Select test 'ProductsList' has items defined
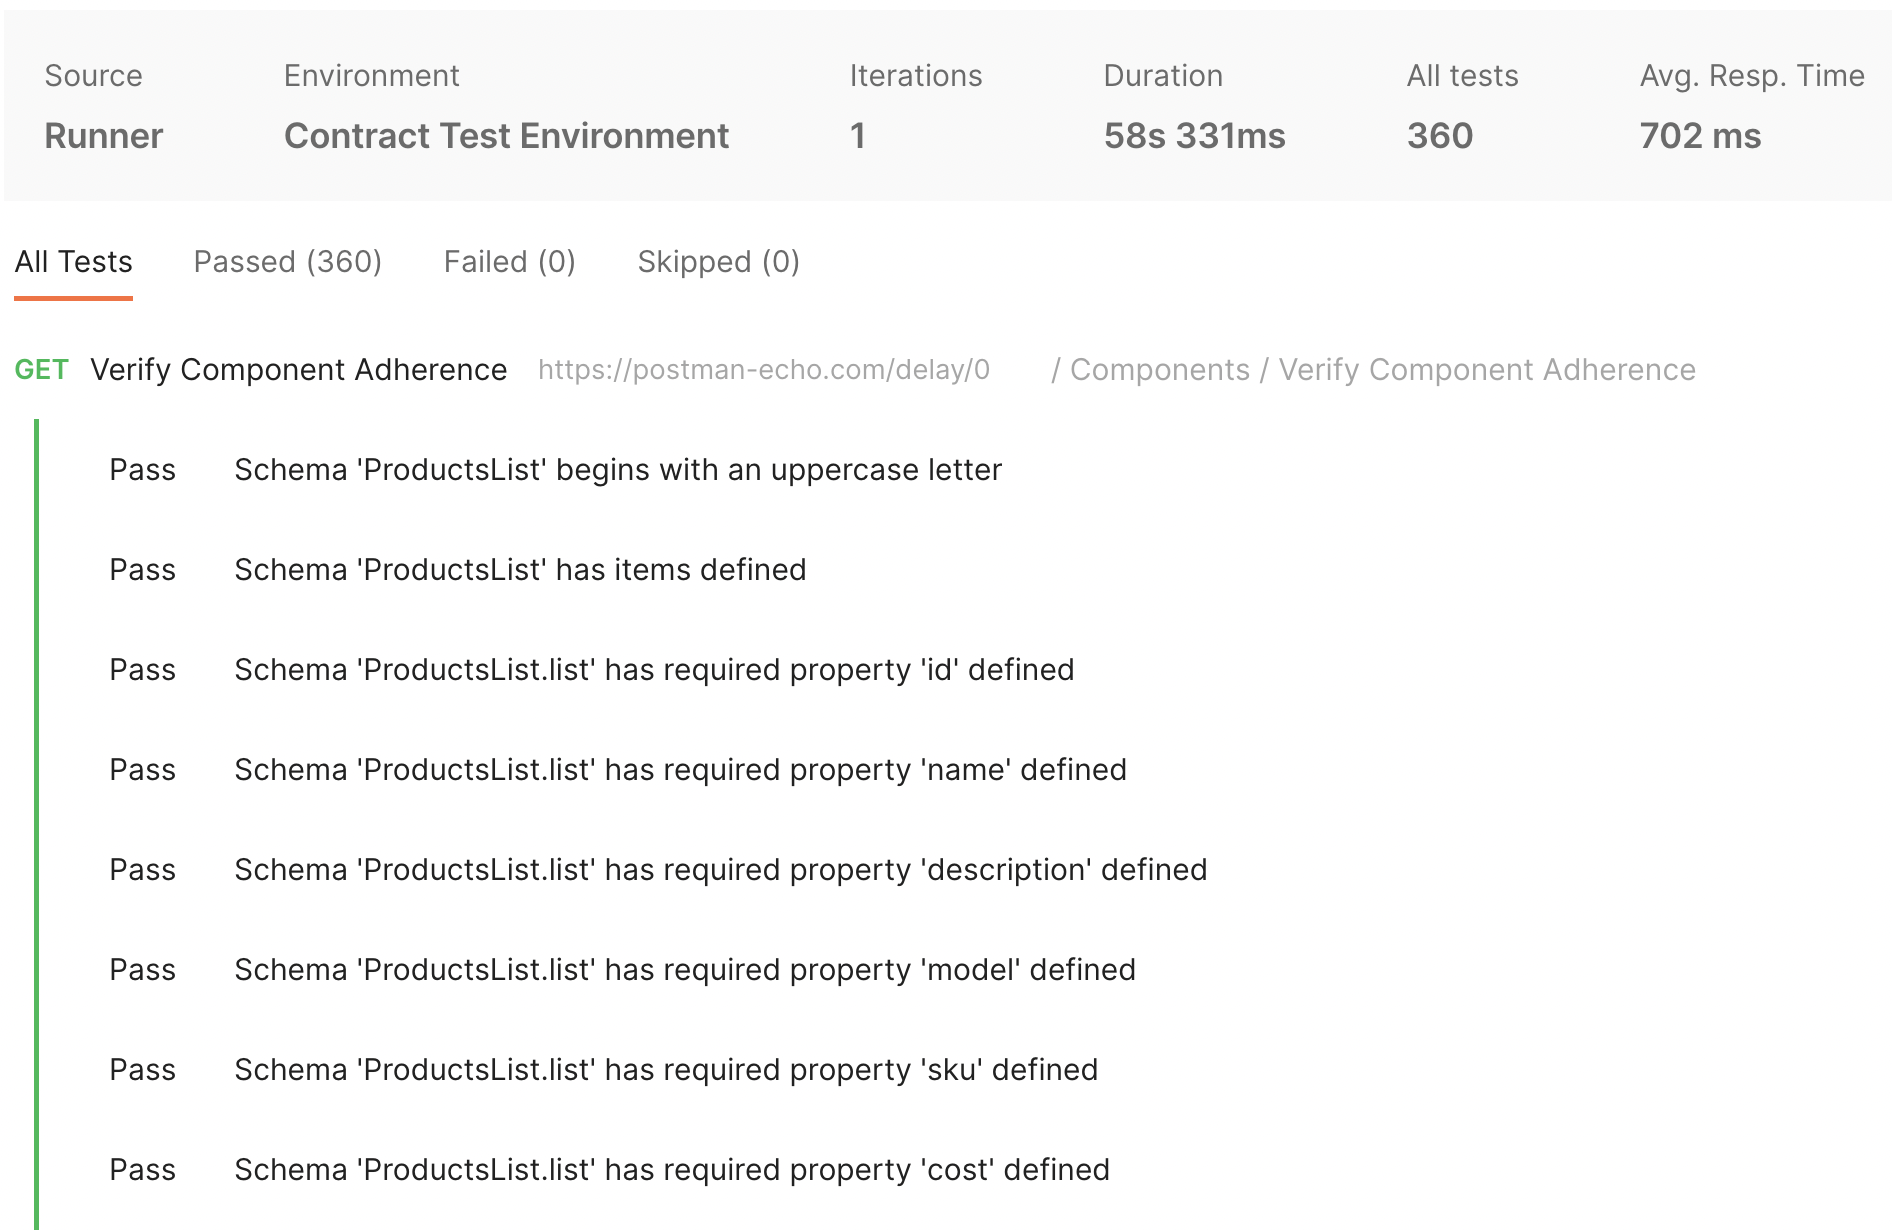The height and width of the screenshot is (1230, 1892). [520, 570]
